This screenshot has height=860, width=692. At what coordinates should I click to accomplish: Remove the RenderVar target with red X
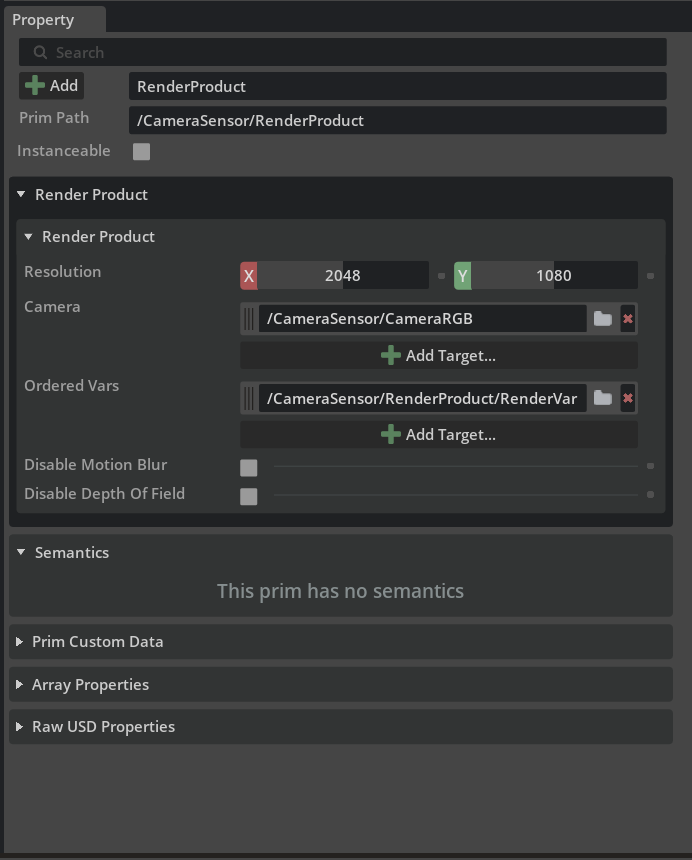click(x=628, y=398)
